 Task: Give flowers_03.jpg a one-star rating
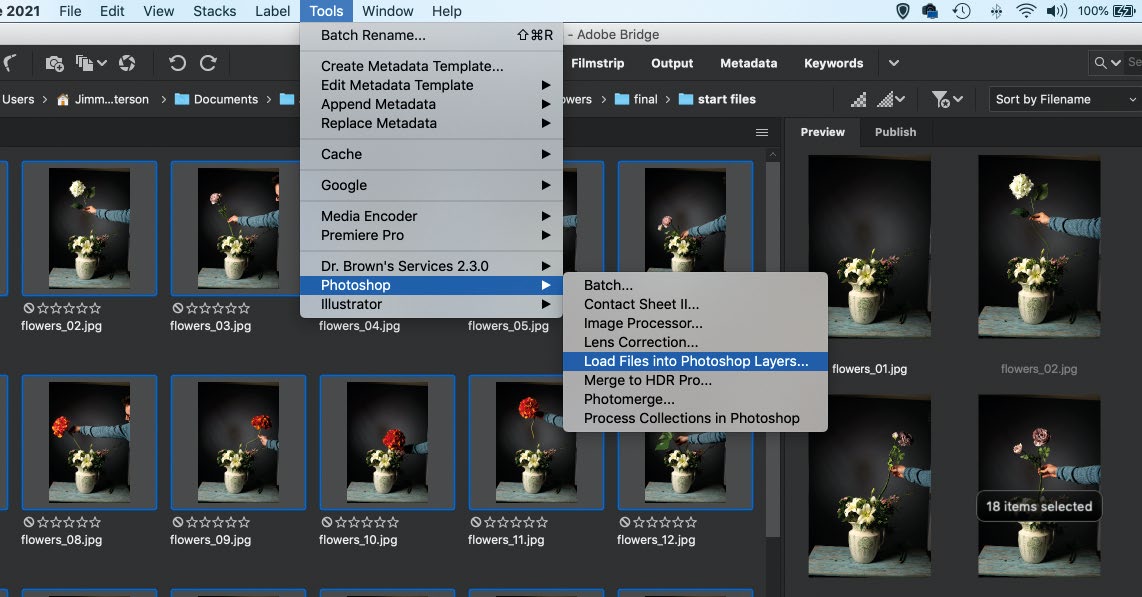point(192,308)
